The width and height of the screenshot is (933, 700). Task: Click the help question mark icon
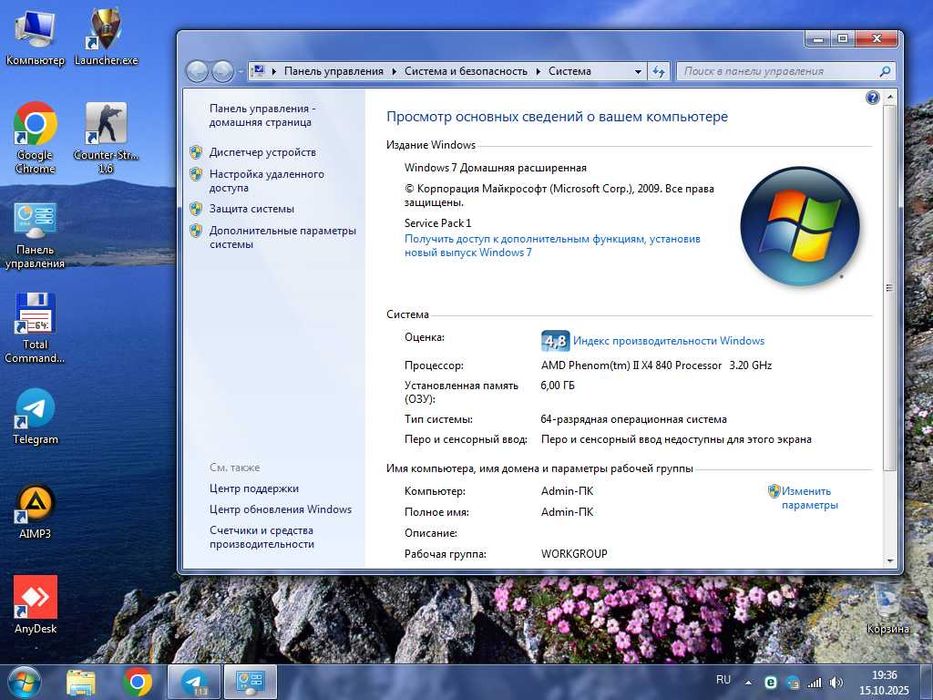tap(872, 98)
